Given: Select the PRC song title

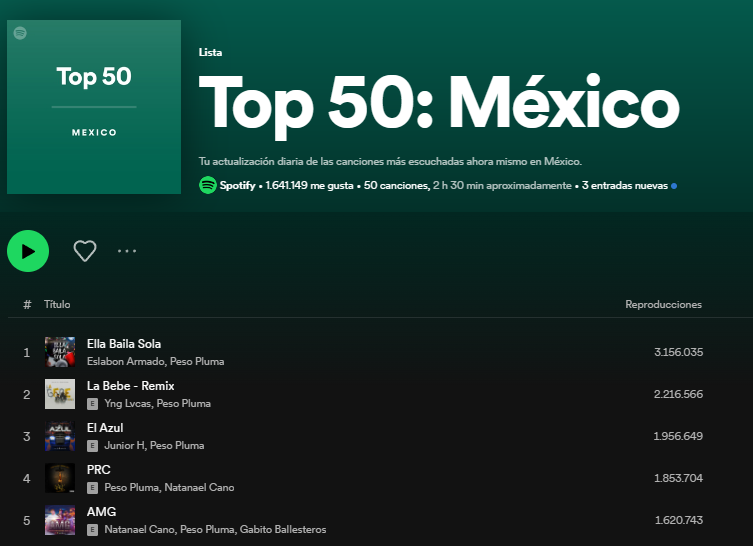Looking at the screenshot, I should coord(98,470).
